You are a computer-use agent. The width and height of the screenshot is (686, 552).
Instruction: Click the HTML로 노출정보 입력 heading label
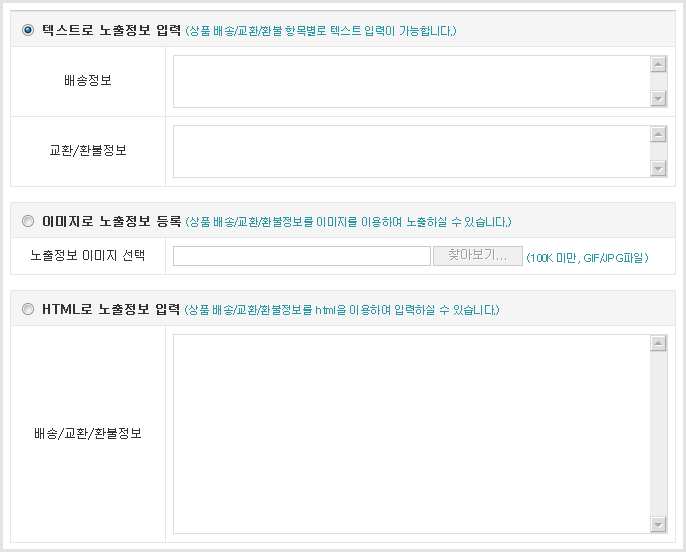(112, 309)
